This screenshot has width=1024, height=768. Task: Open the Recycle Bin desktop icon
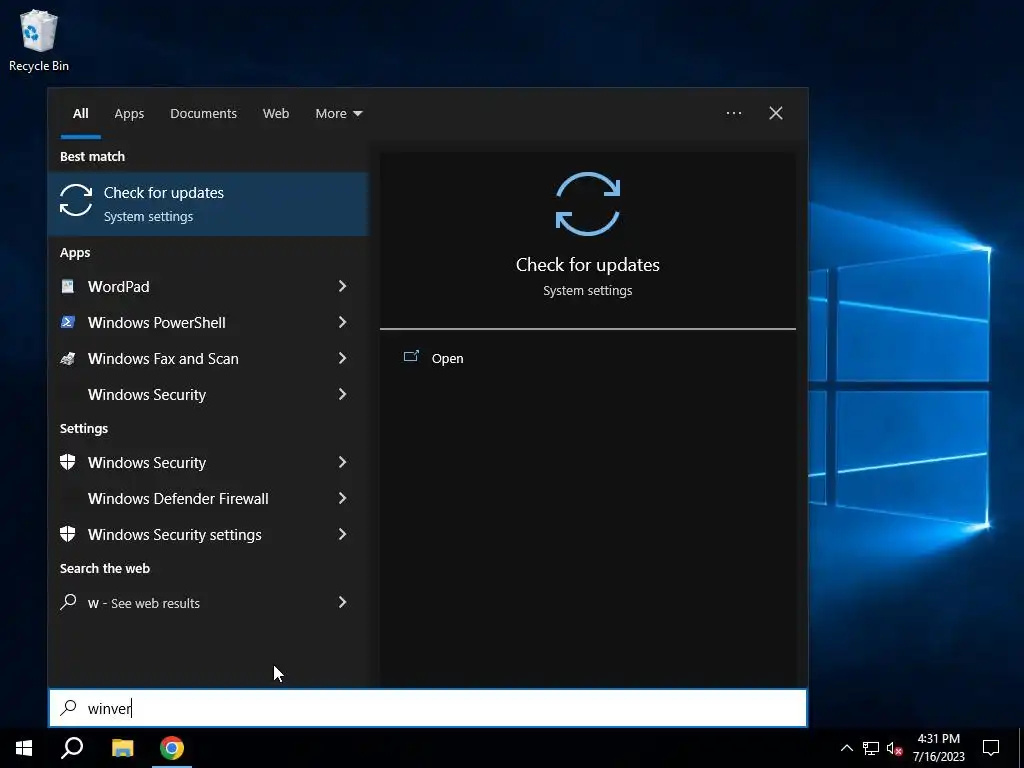pos(39,40)
